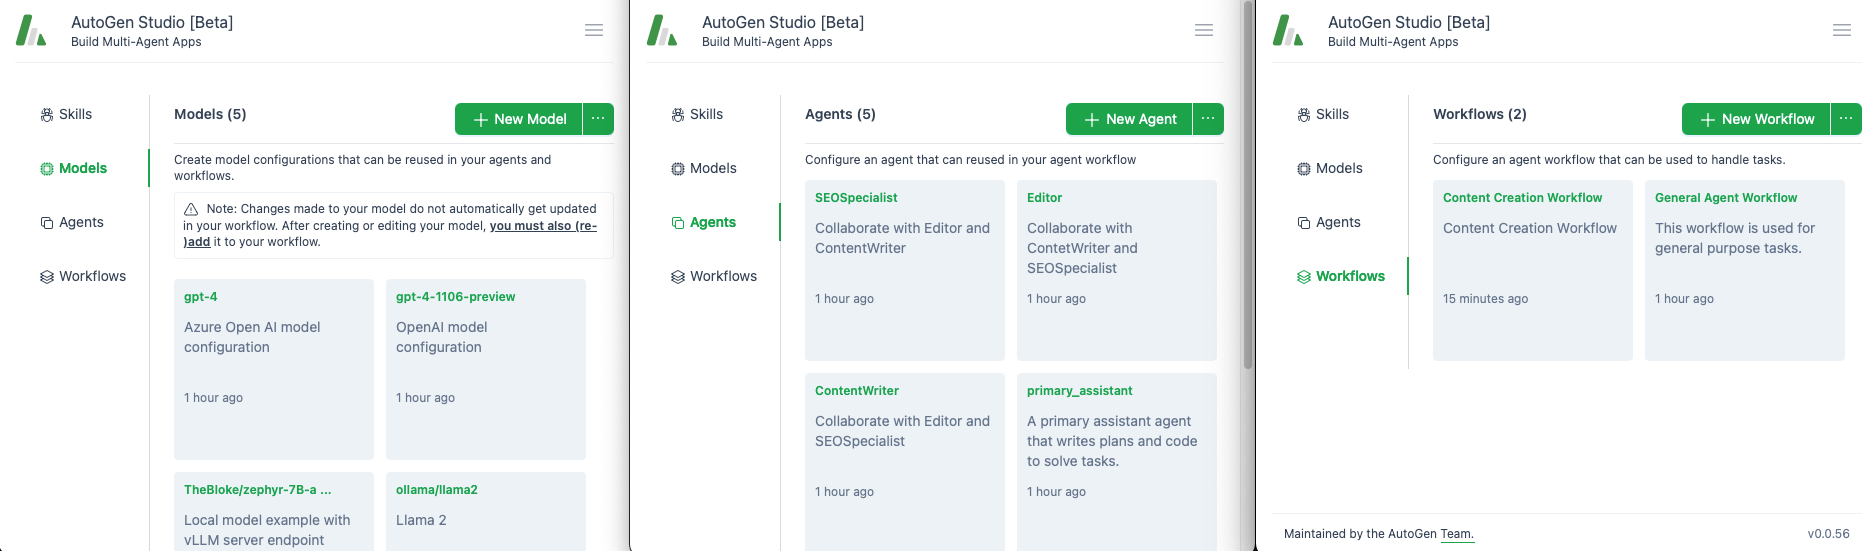Select the Workflows tab in the Models panel sidebar
This screenshot has width=1871, height=551.
[x=92, y=276]
